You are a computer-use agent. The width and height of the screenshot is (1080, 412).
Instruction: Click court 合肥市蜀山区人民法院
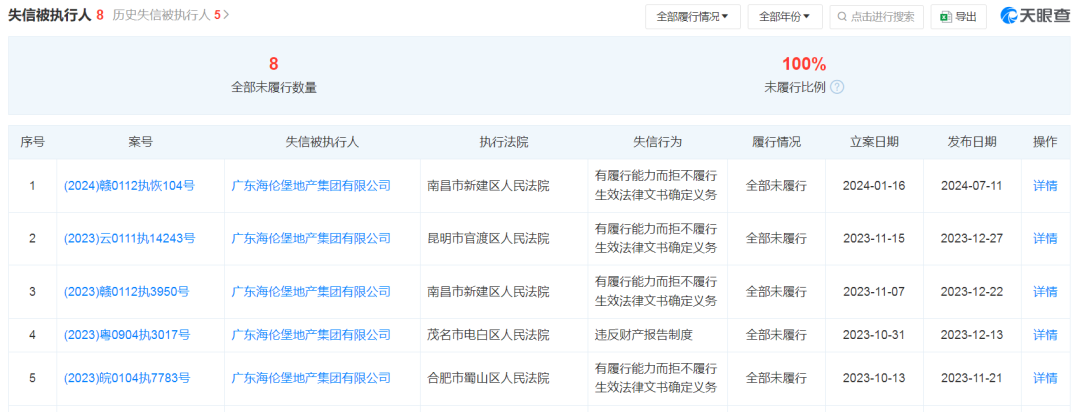[488, 378]
